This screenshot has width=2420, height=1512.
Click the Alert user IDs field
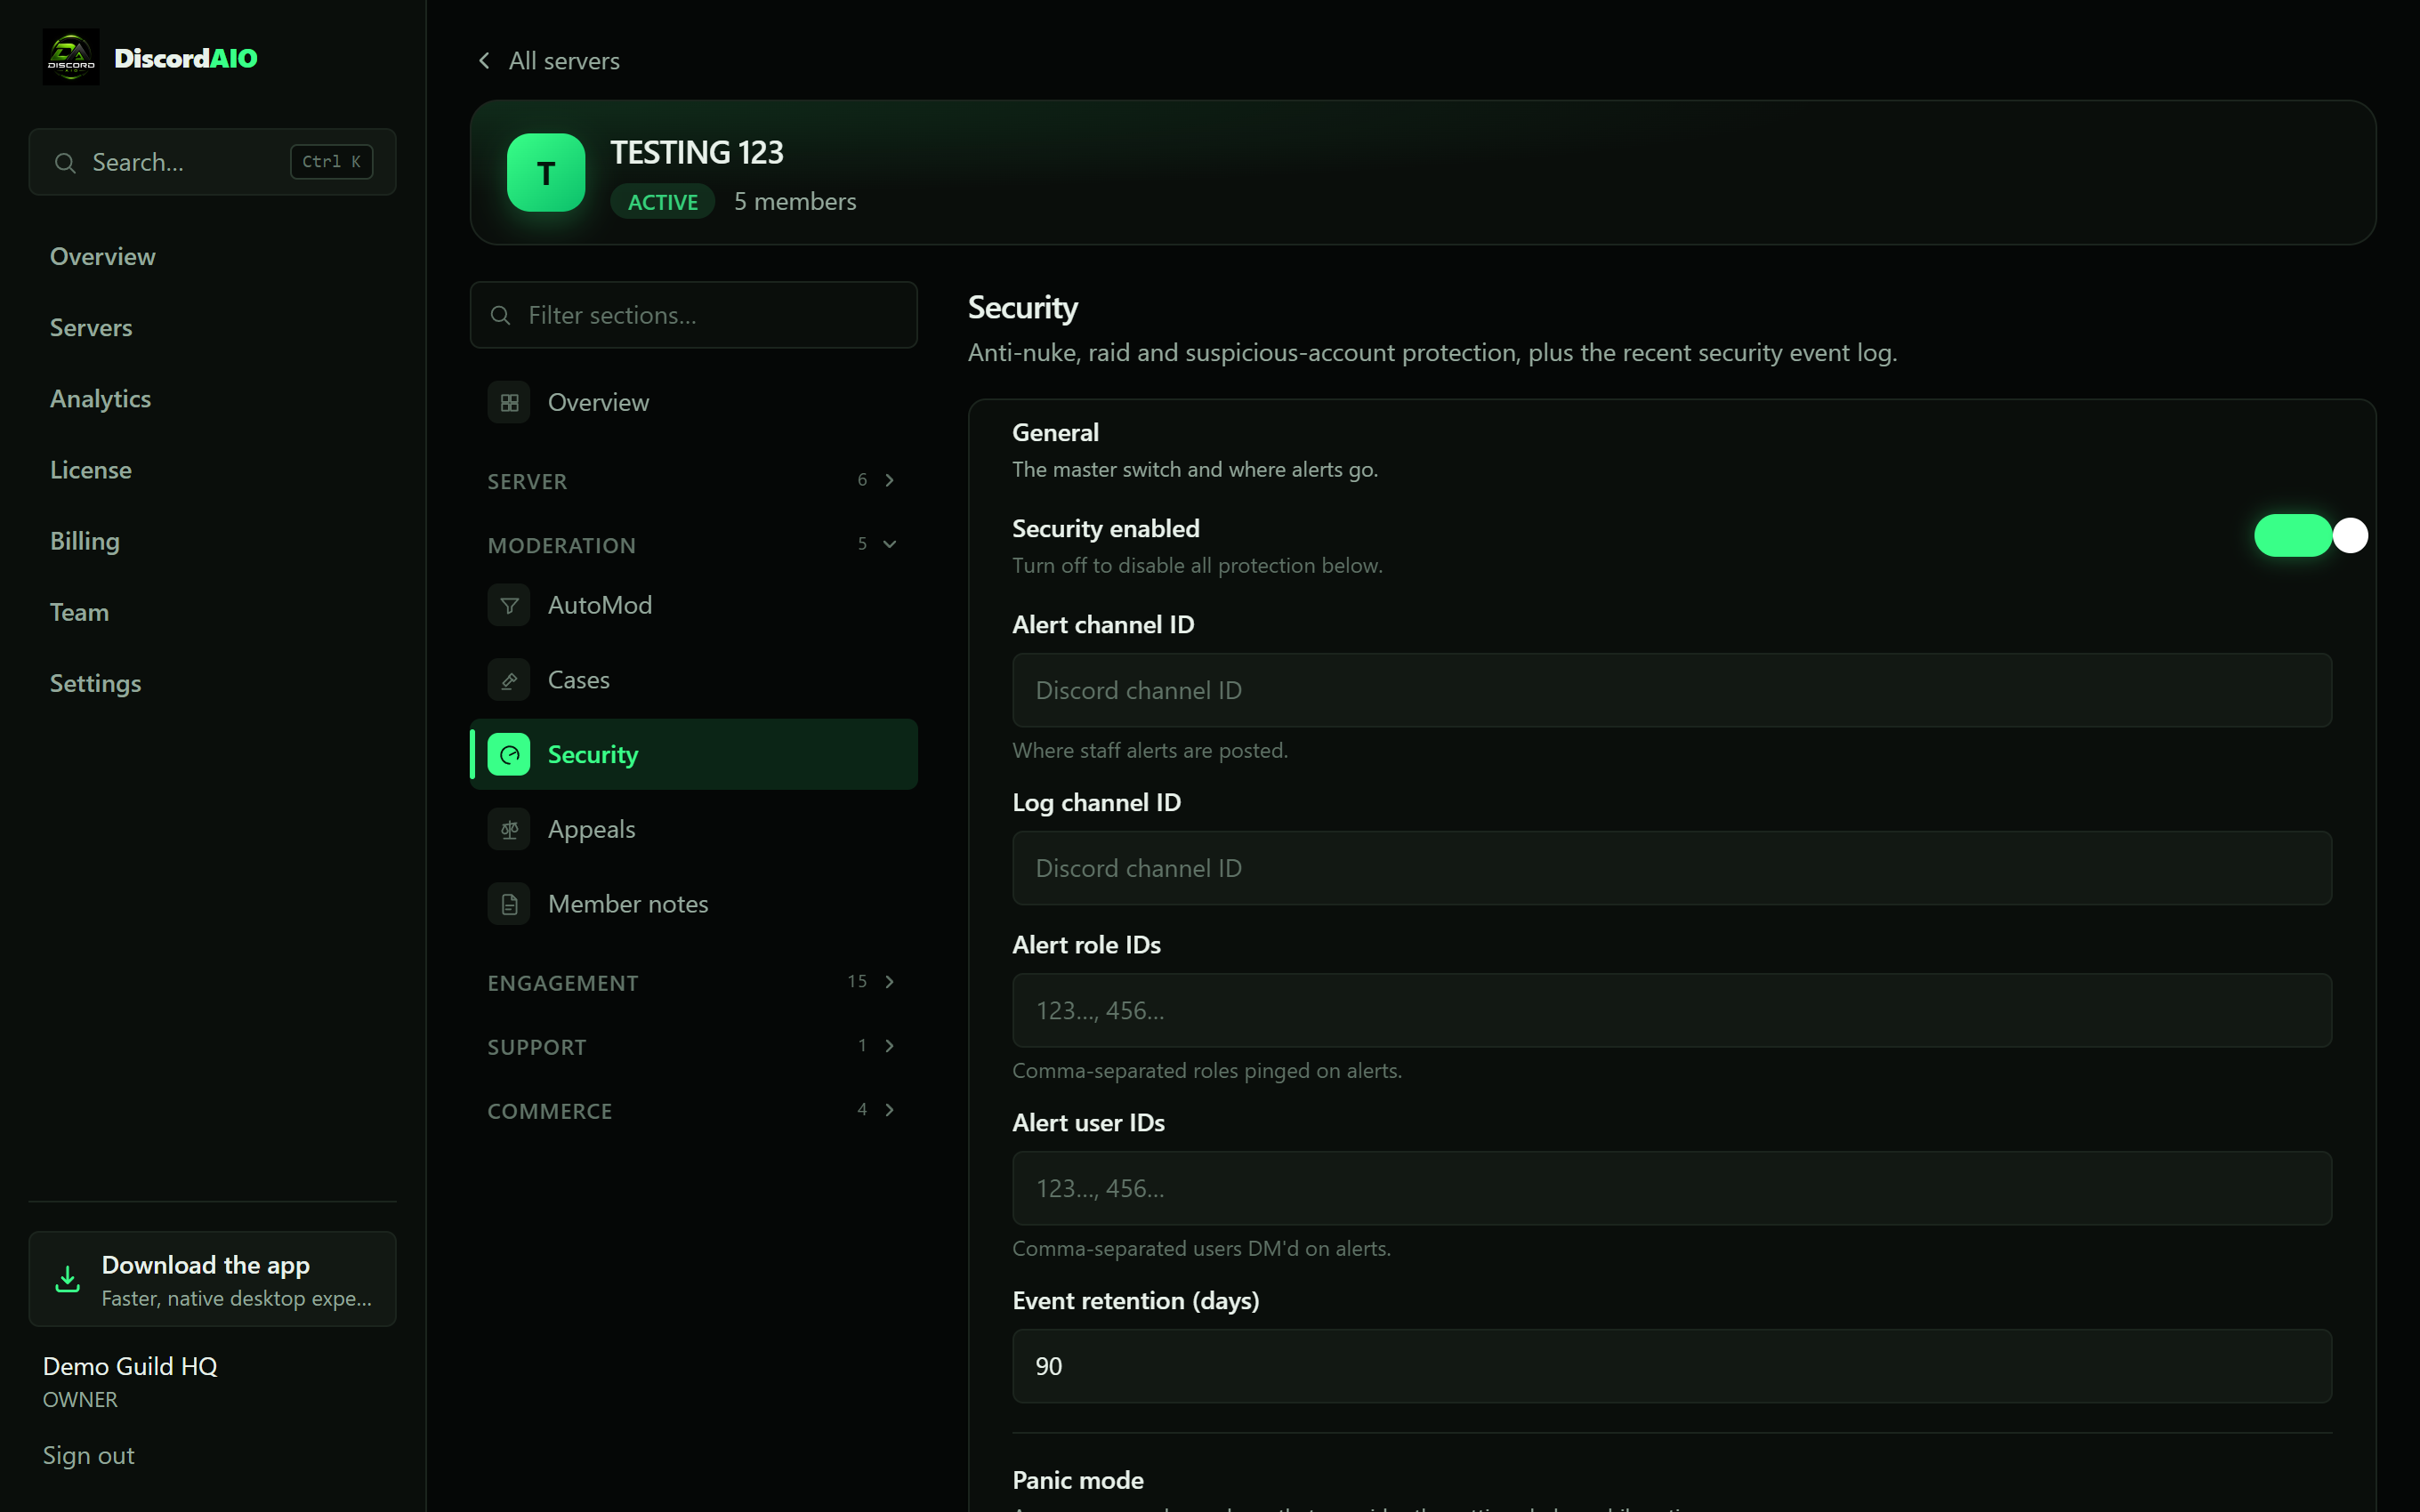click(x=1672, y=1189)
